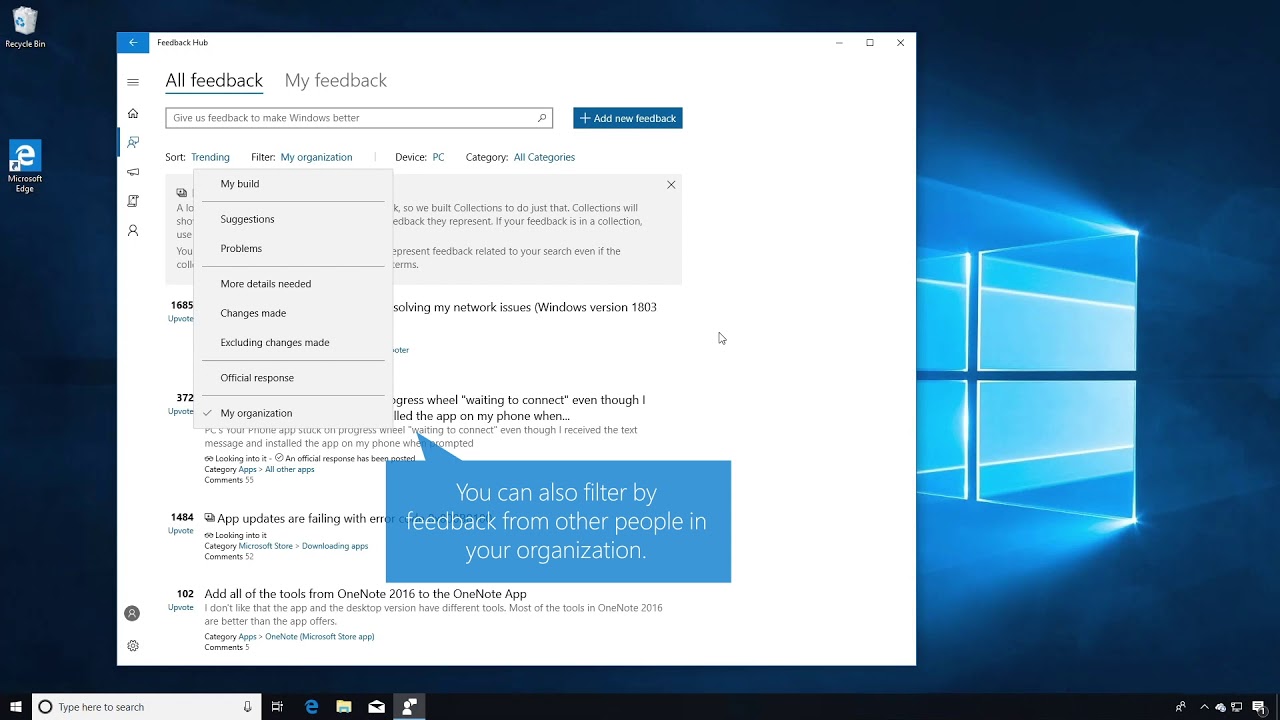Upvote the 102-vote OneNote feedback
The width and height of the screenshot is (1280, 720).
click(x=180, y=607)
